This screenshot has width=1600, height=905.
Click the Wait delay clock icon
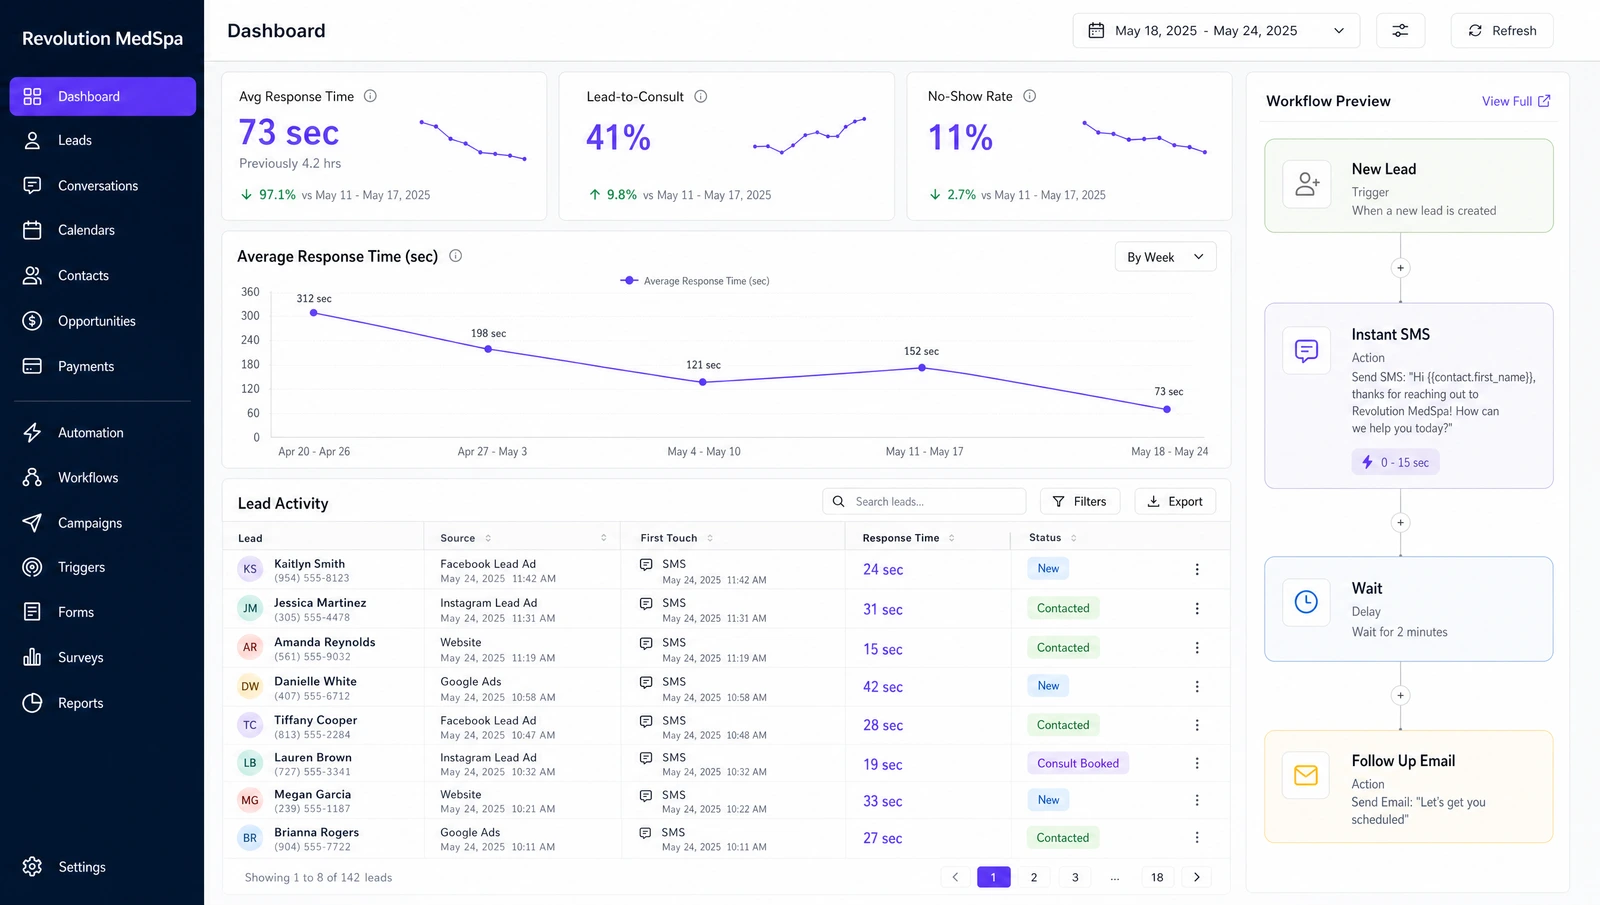(1306, 602)
